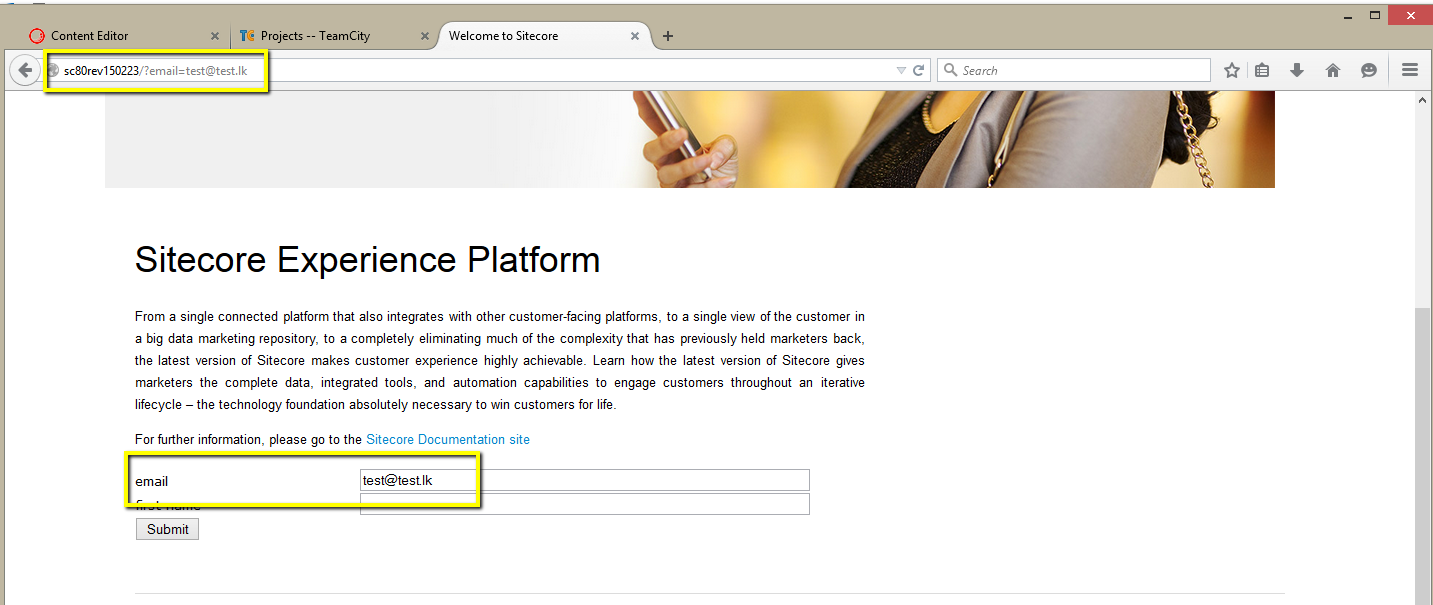Click the banner image of phone
The image size is (1433, 605).
690,139
